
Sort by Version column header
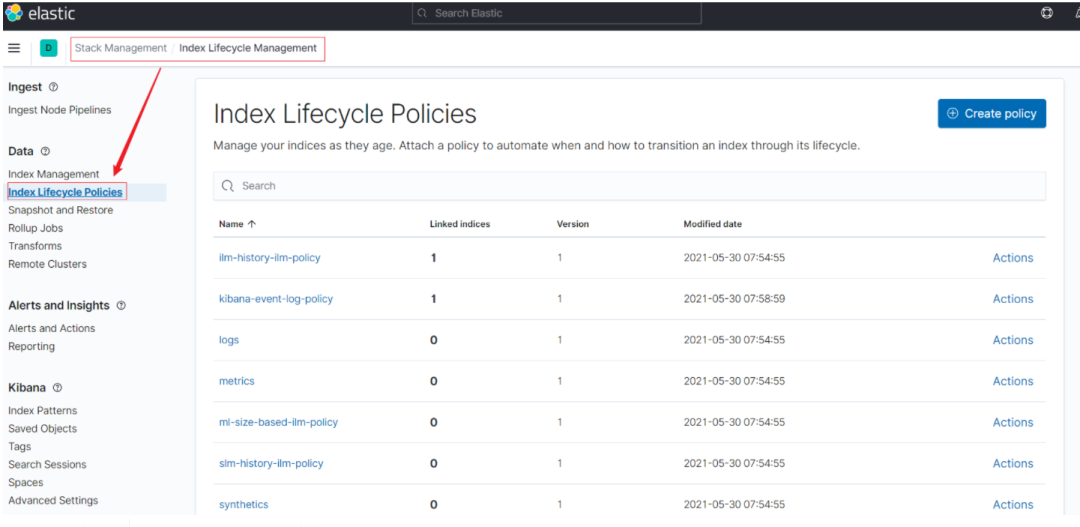coord(572,224)
